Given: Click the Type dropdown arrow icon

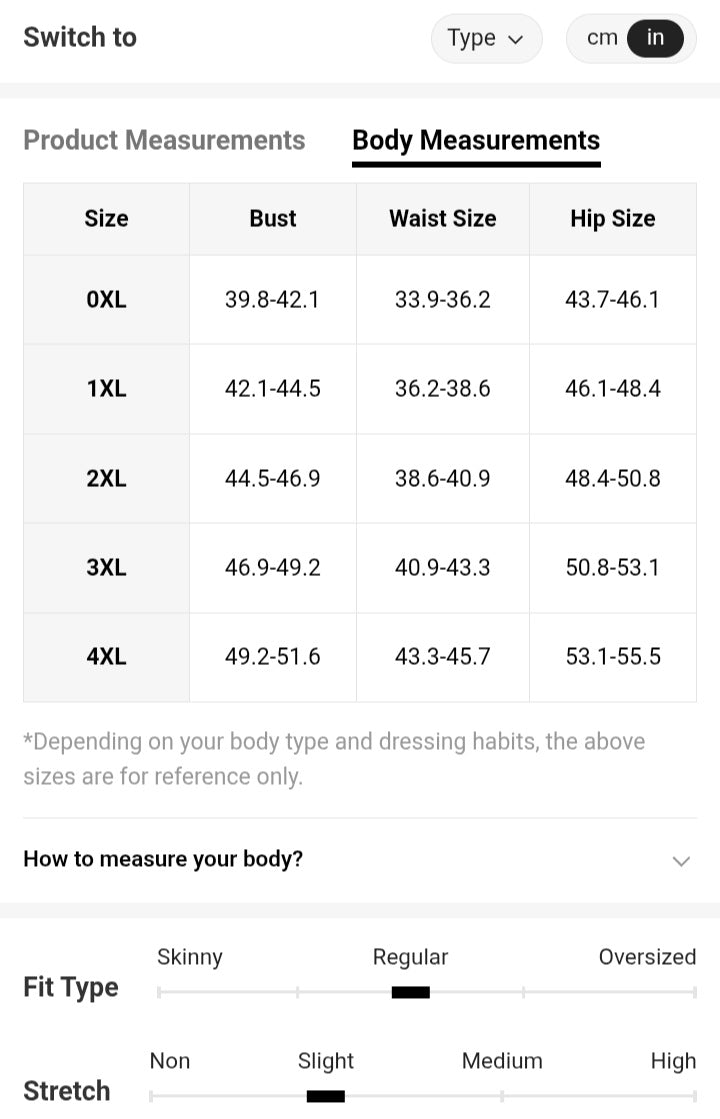Looking at the screenshot, I should coord(516,40).
